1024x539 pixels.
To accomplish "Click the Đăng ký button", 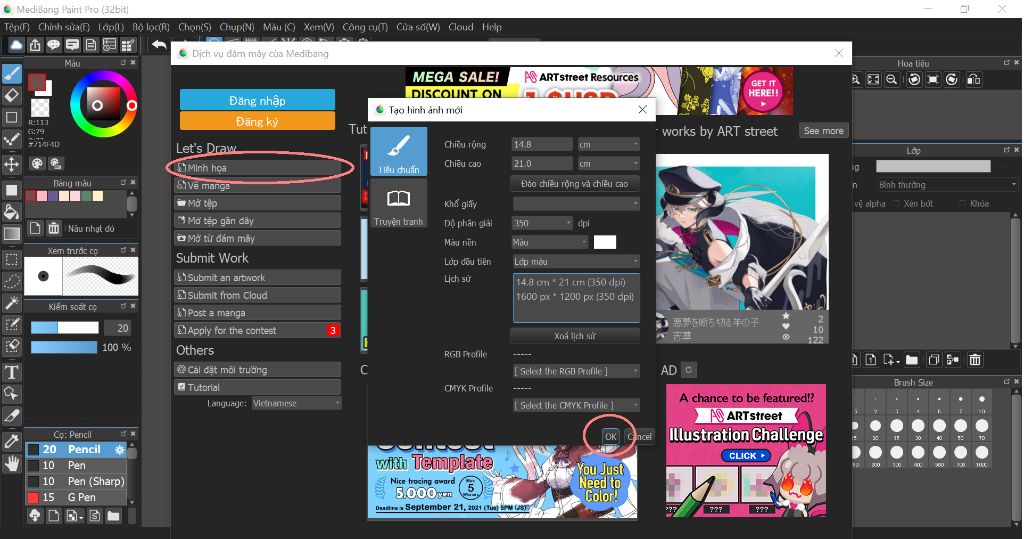I will (x=257, y=121).
